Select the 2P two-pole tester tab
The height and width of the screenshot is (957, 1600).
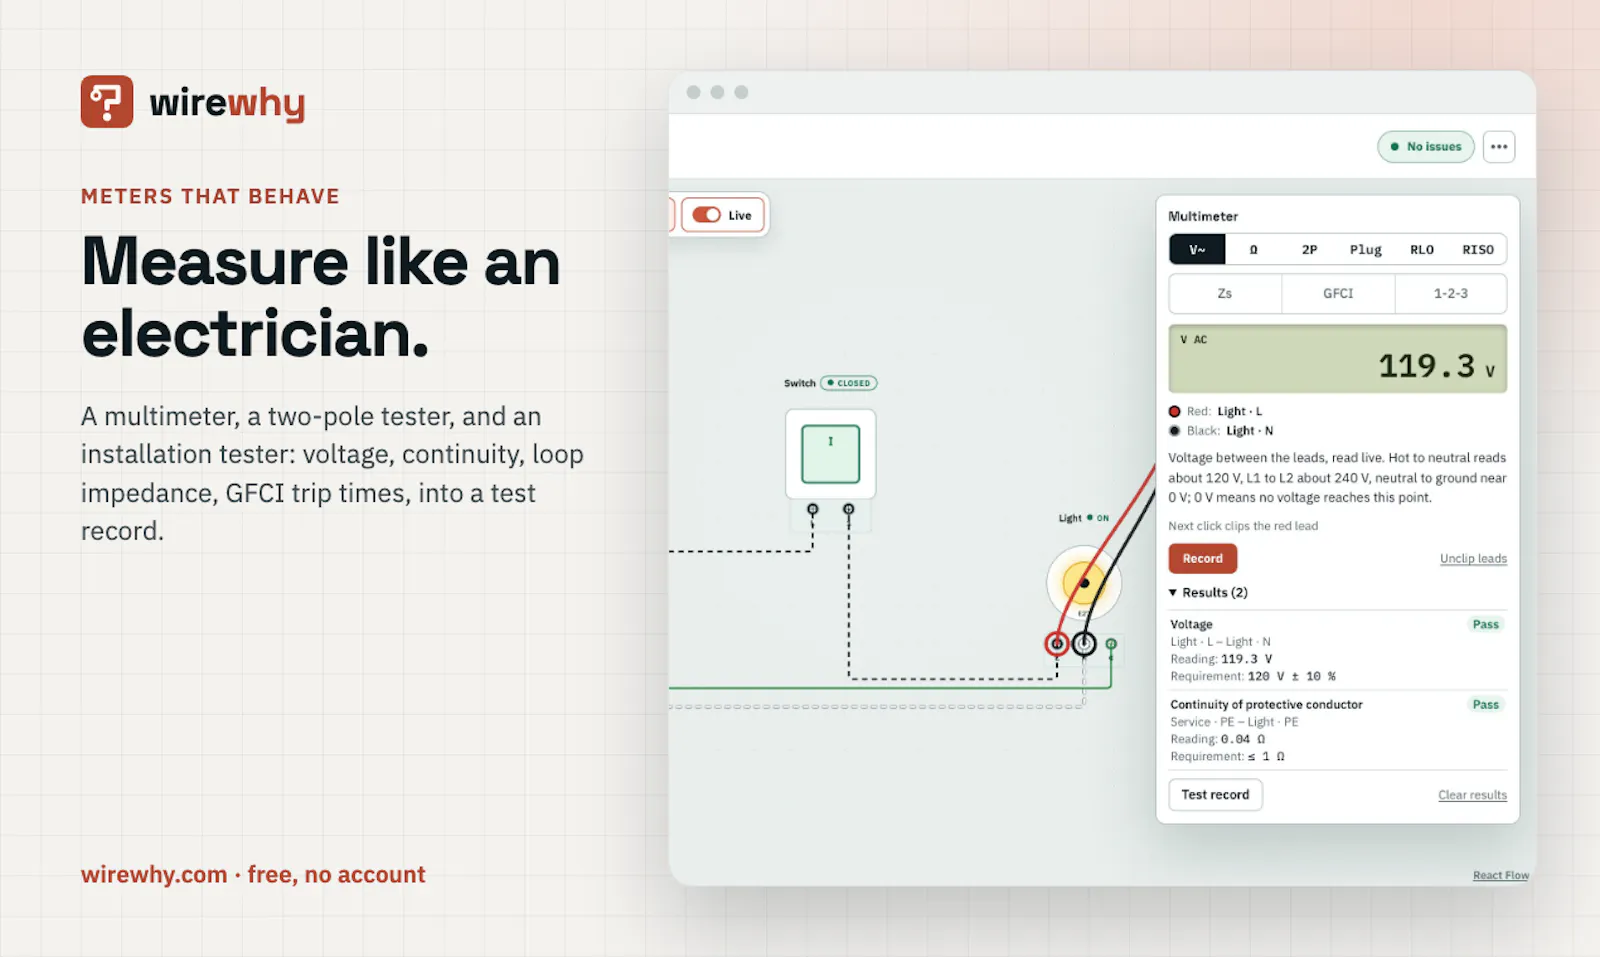(x=1309, y=250)
